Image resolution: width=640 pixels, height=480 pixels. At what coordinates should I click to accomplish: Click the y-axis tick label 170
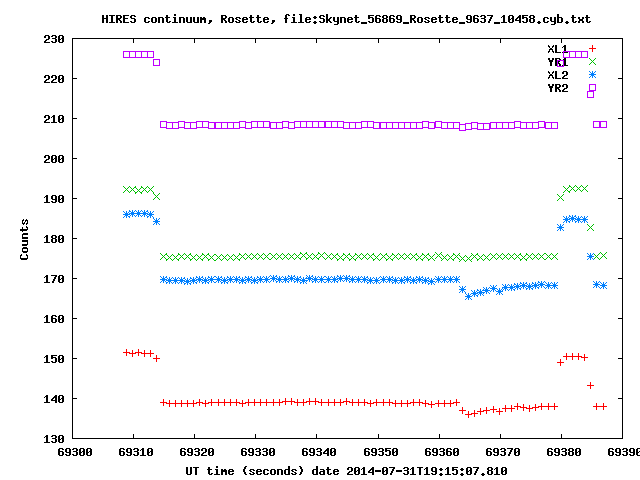pos(54,279)
